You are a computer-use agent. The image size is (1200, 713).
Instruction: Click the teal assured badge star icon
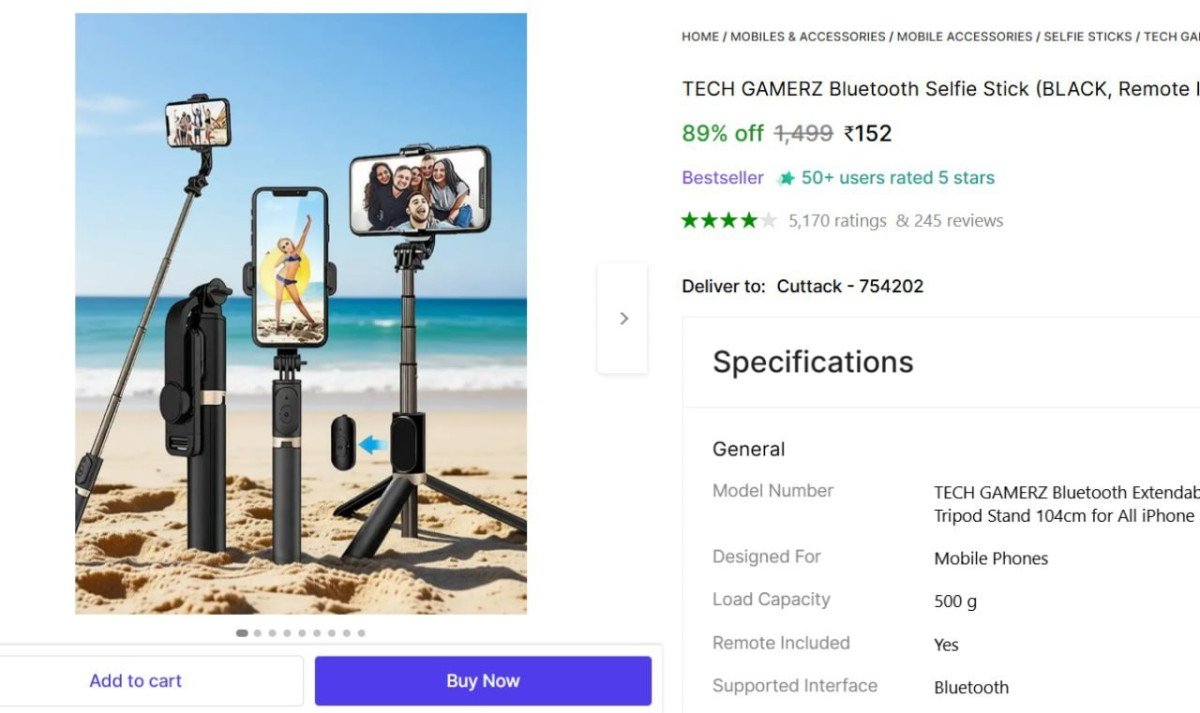(x=789, y=177)
